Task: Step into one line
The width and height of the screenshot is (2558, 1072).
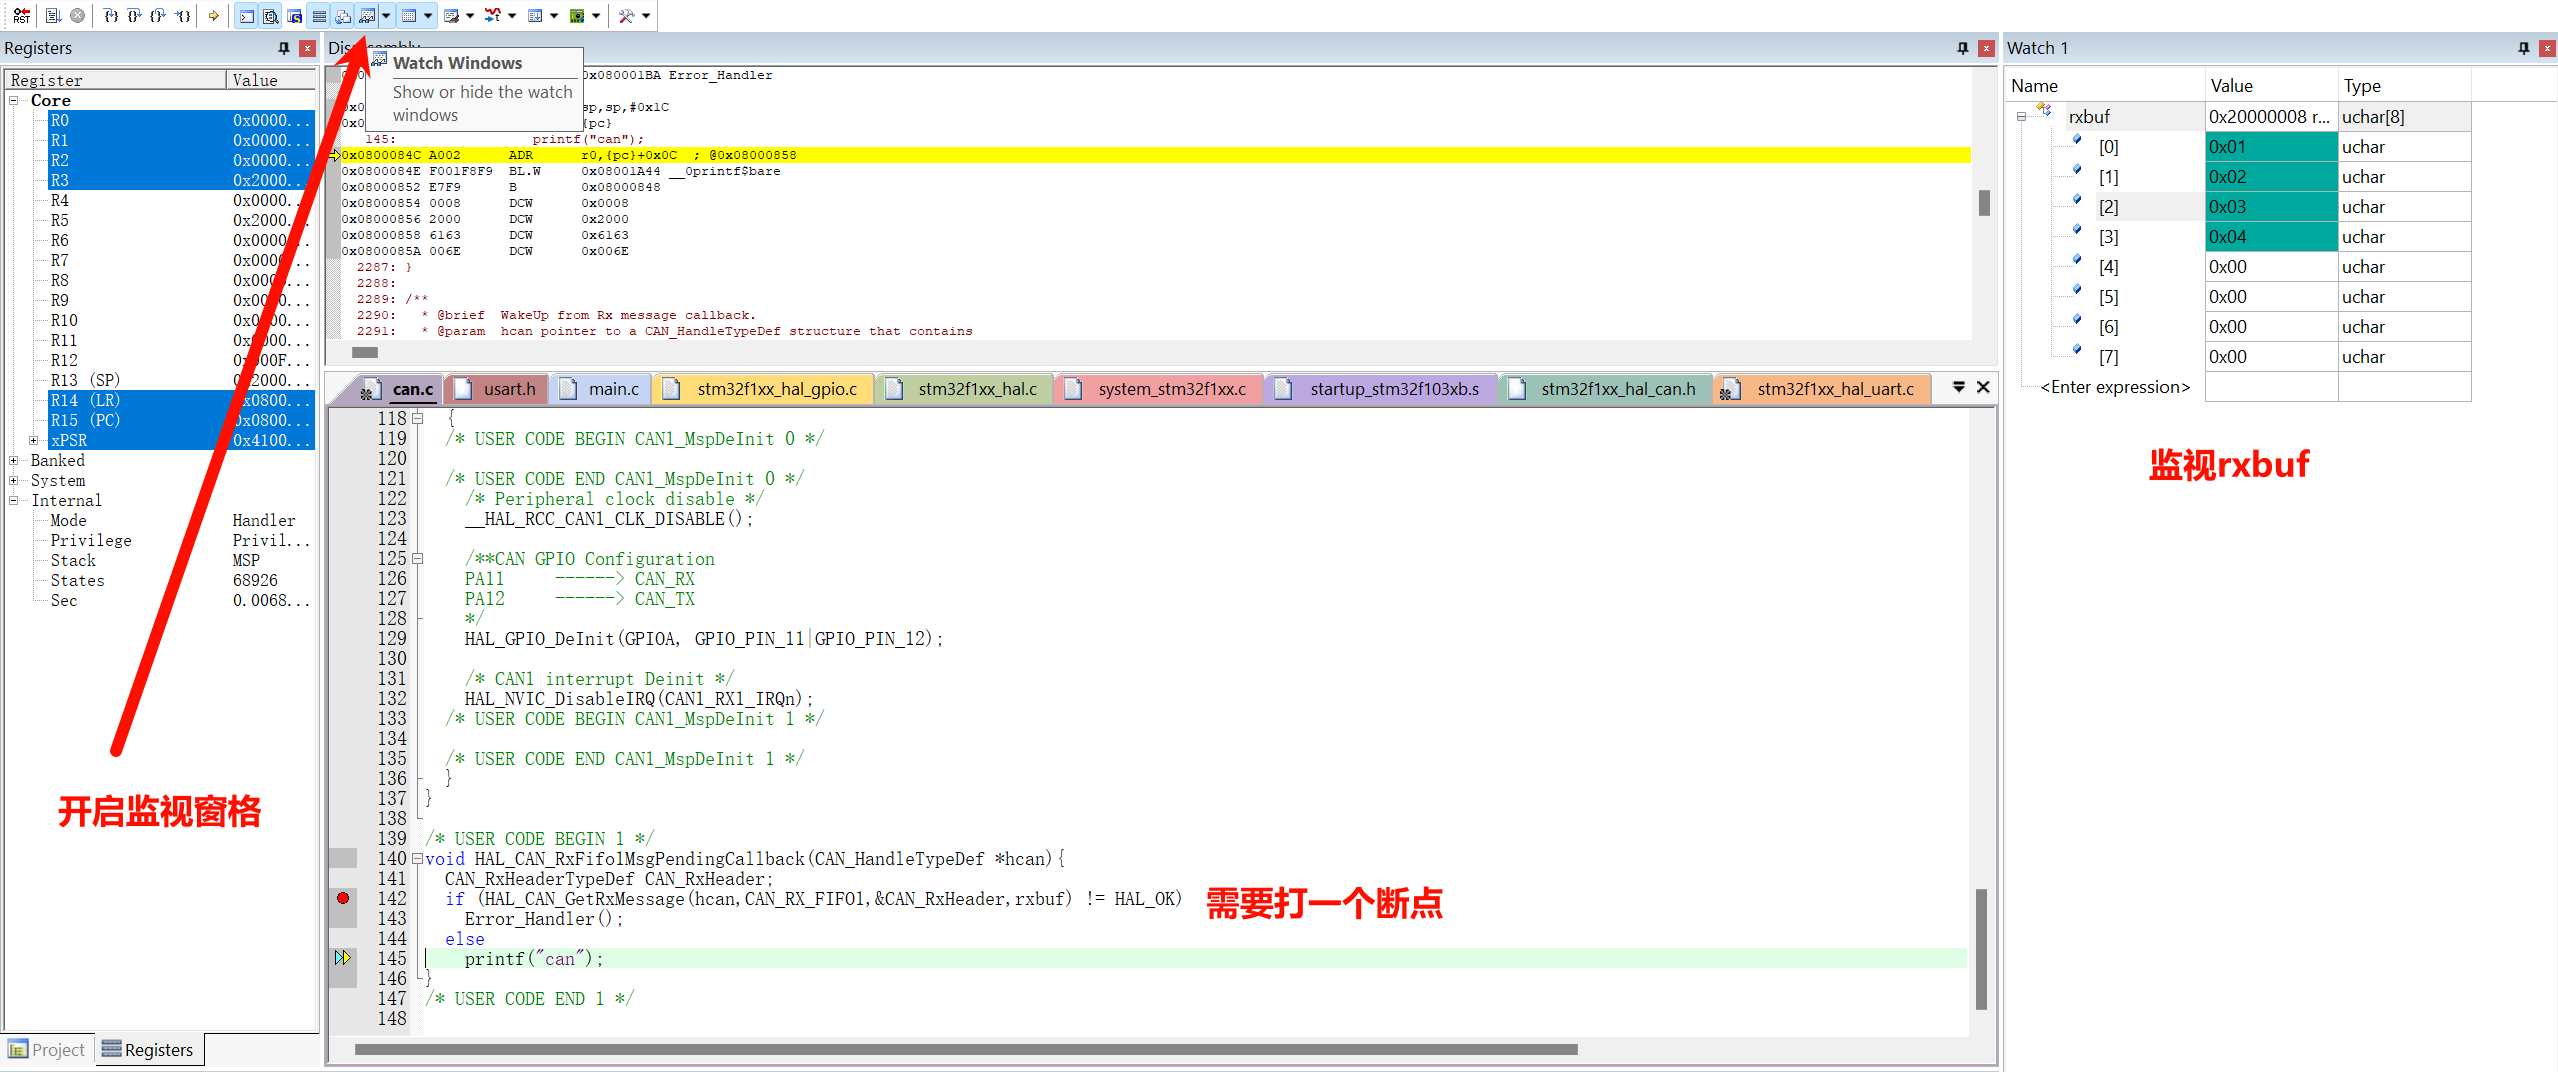Action: point(111,16)
